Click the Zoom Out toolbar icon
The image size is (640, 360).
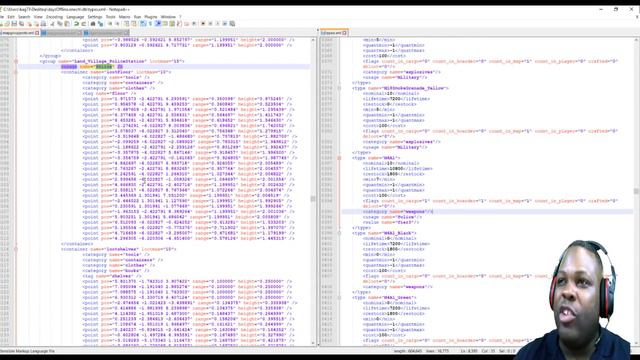coord(117,24)
